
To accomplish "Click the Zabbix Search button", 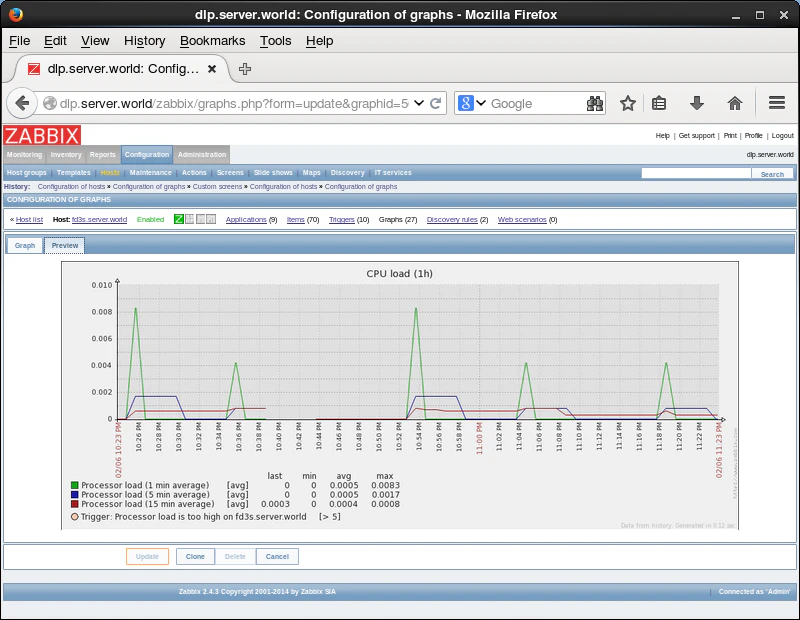I will click(772, 174).
